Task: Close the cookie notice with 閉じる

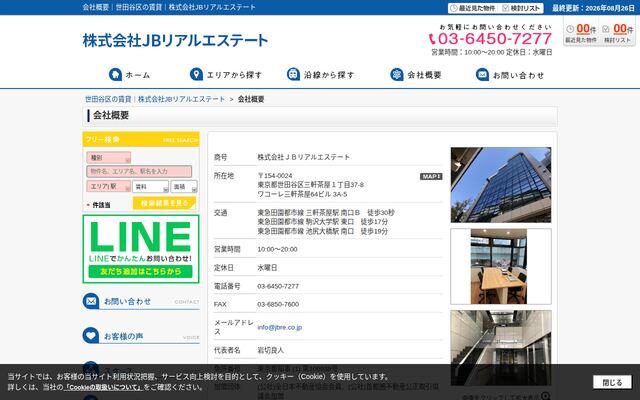Action: coord(612,382)
